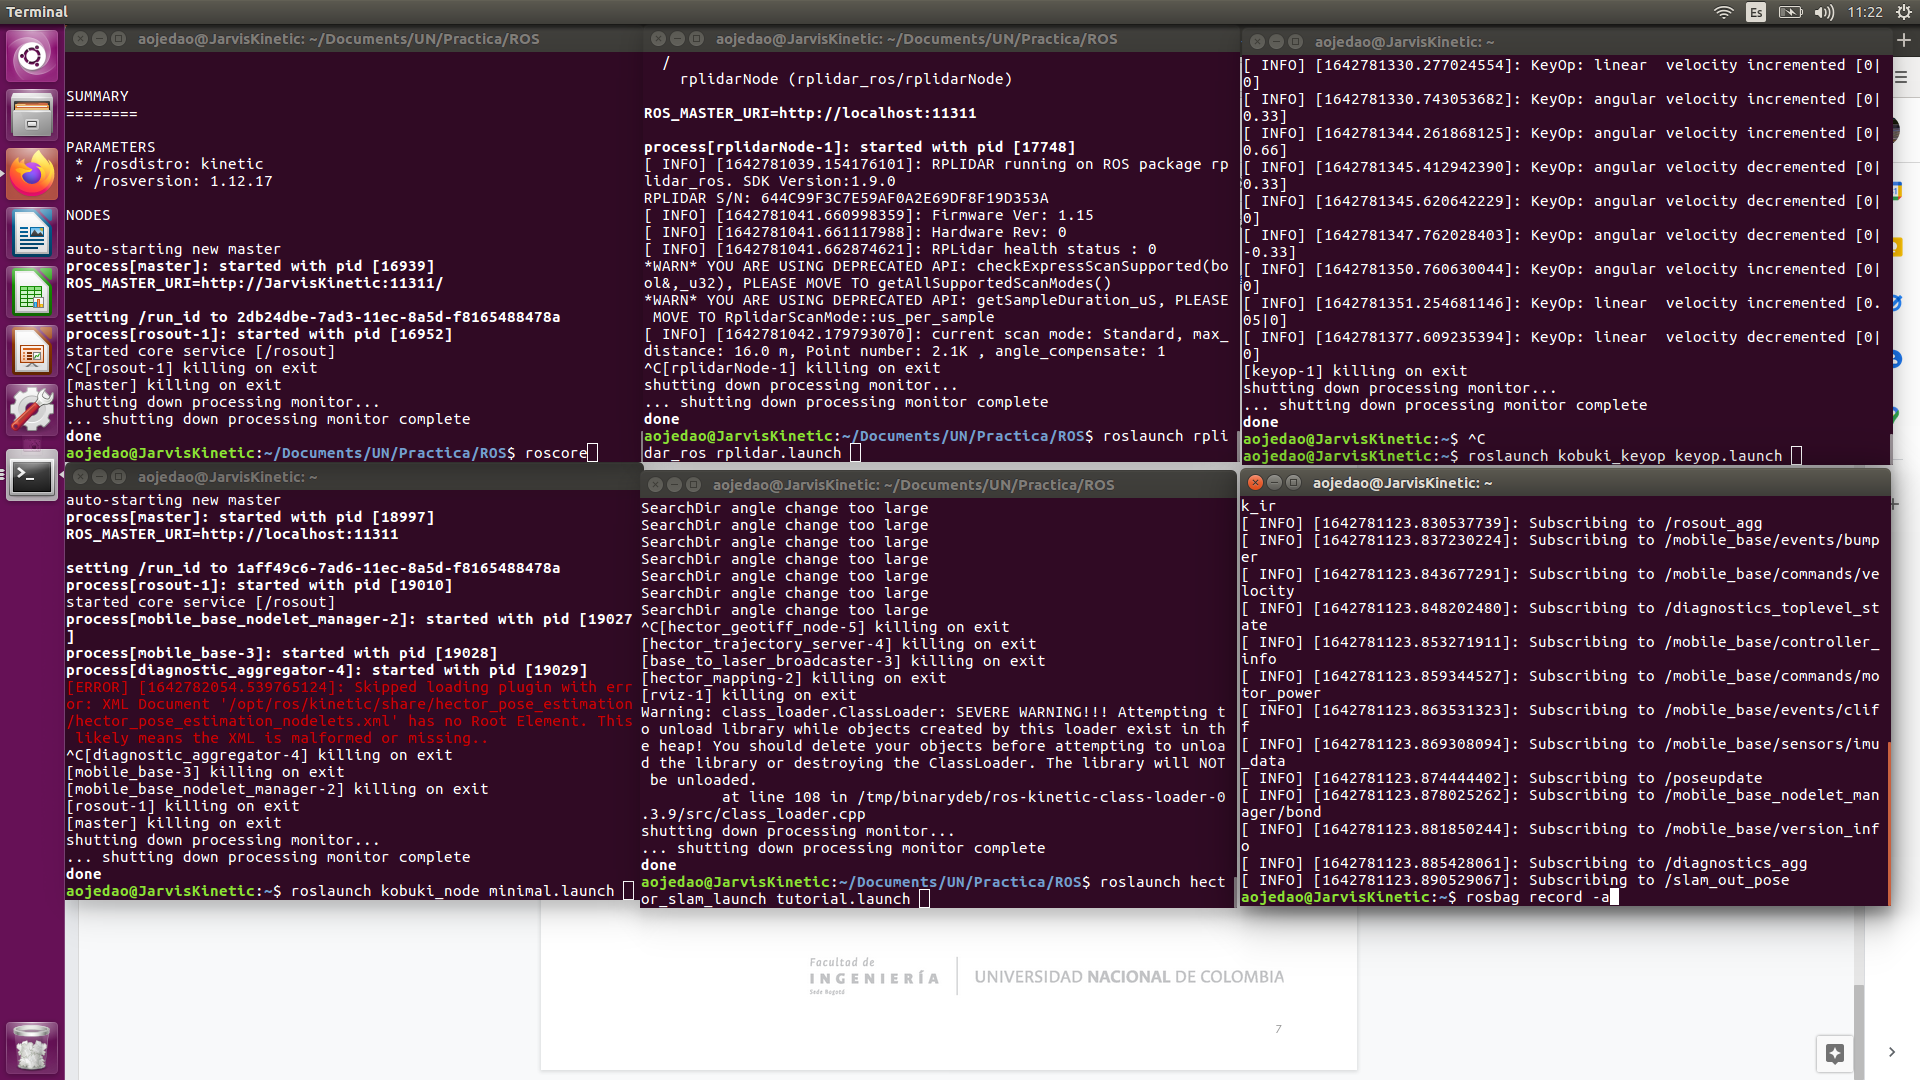Open the Trash at the launcher bottom
The height and width of the screenshot is (1080, 1920).
click(x=32, y=1047)
